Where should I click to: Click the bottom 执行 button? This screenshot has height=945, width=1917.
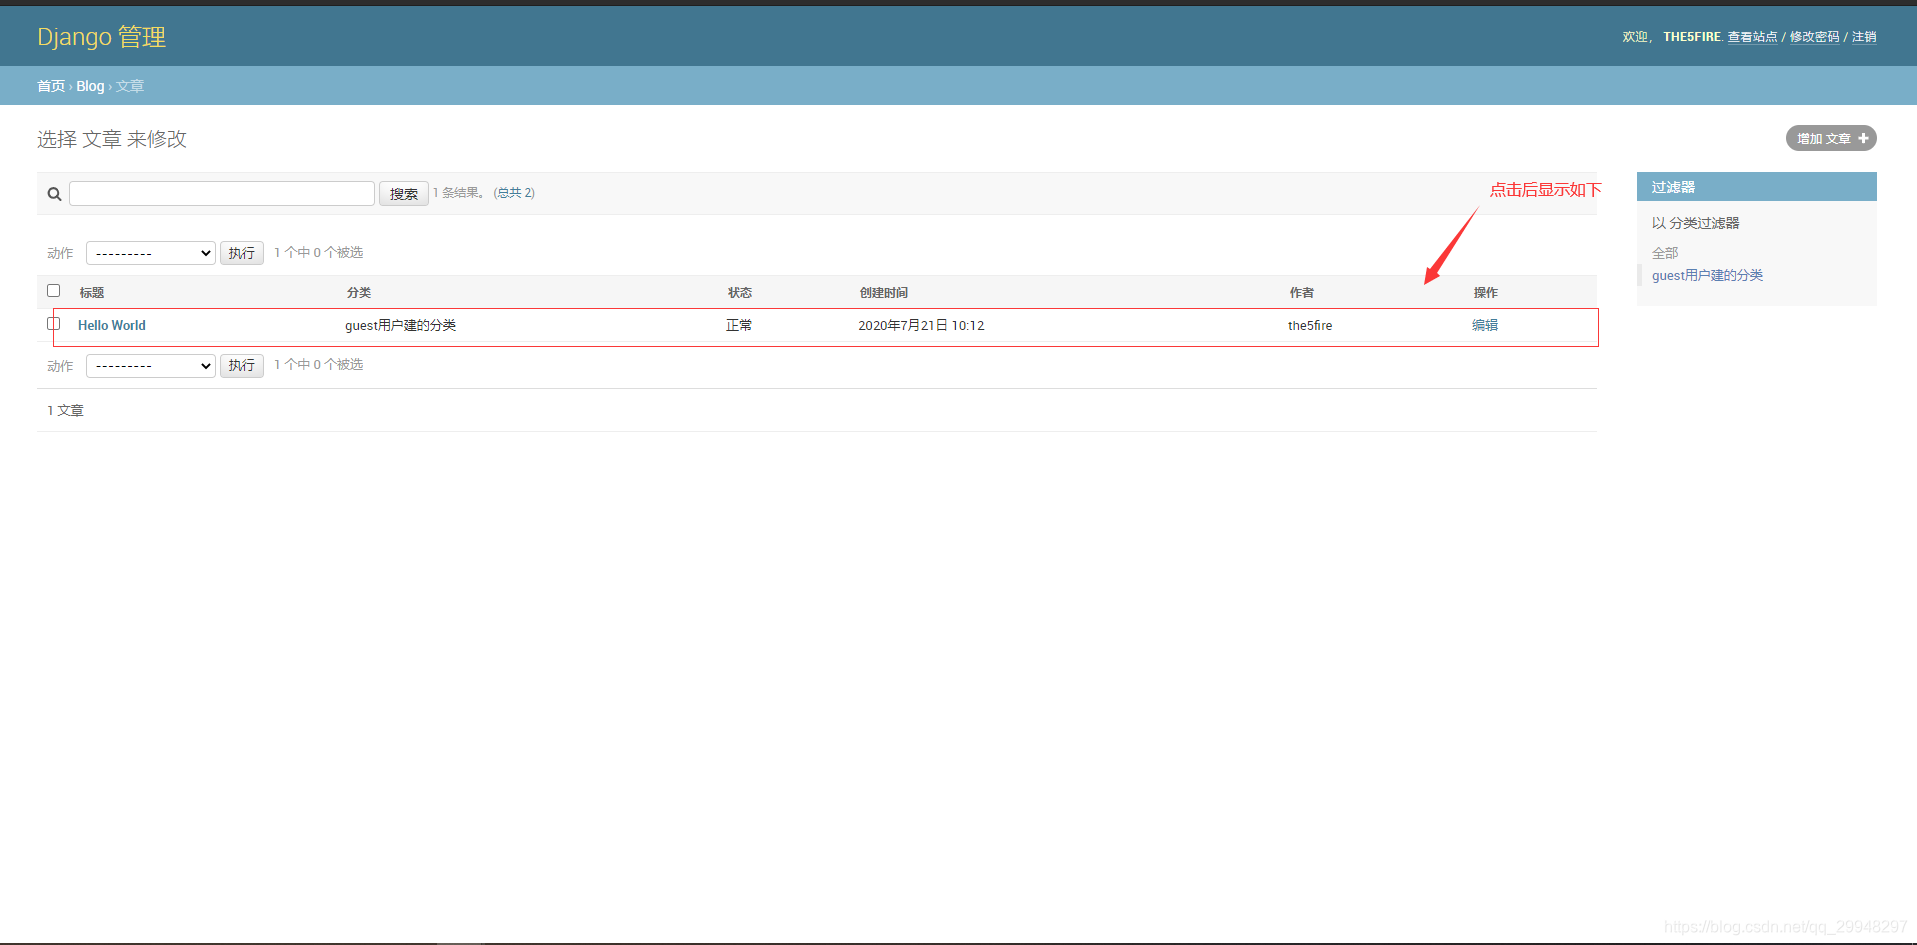point(241,366)
